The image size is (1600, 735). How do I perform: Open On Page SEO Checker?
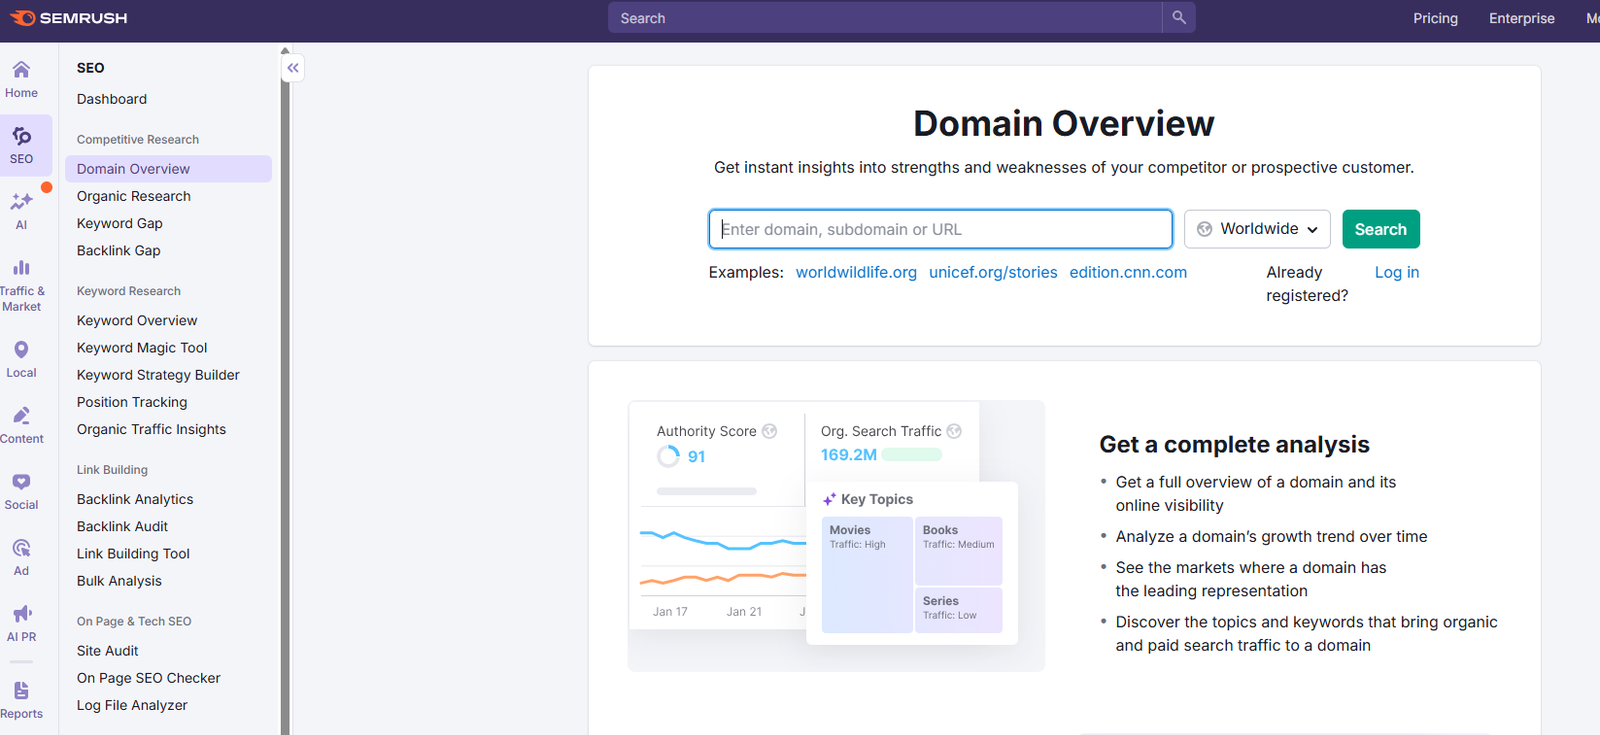[149, 678]
